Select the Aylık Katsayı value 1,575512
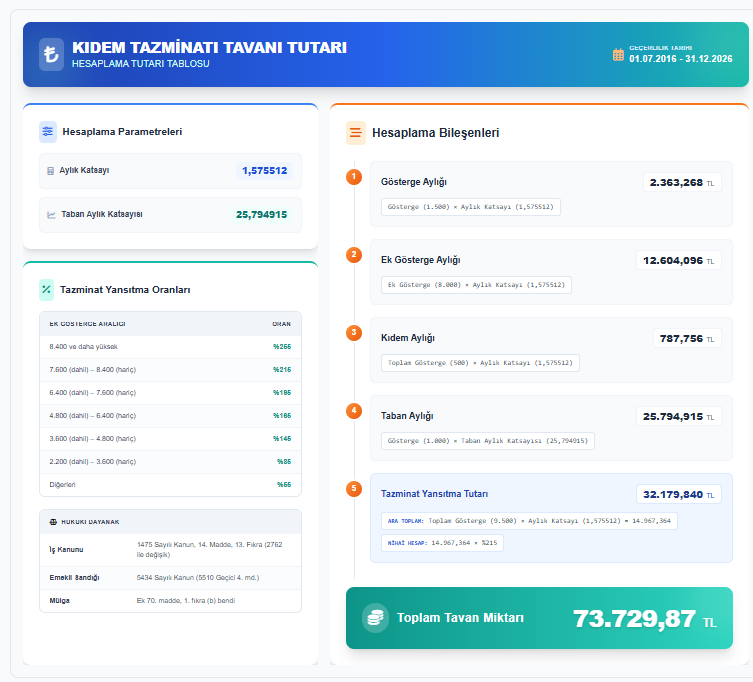This screenshot has height=682, width=753. pos(265,170)
